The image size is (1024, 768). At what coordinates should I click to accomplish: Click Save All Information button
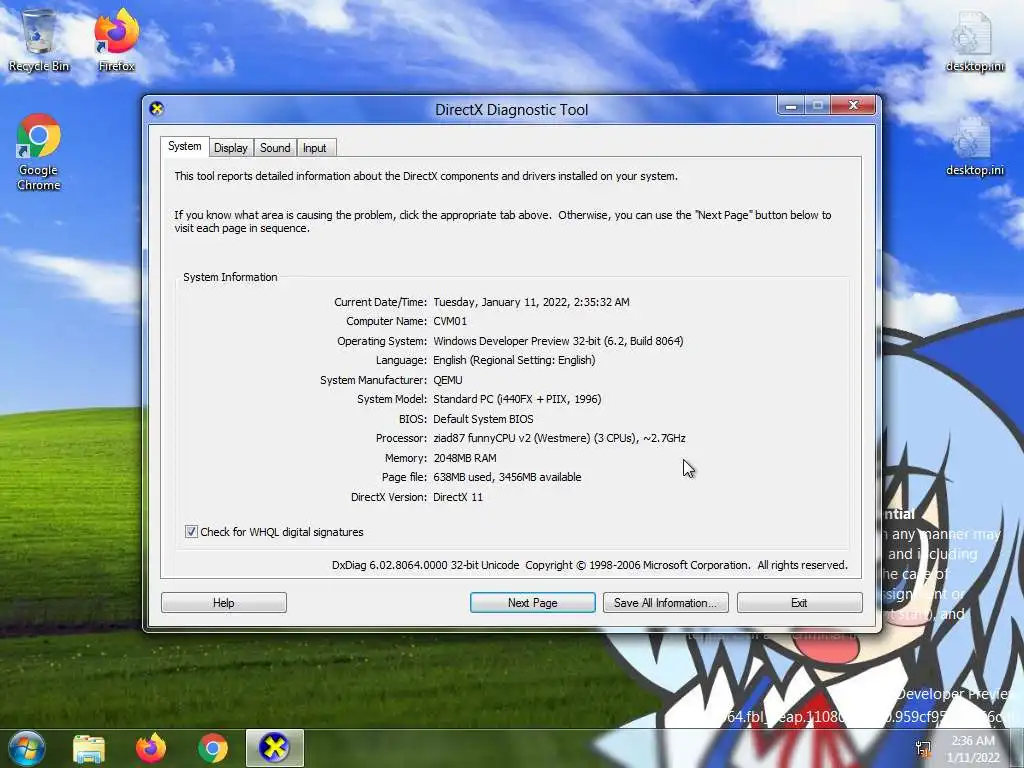(x=665, y=603)
